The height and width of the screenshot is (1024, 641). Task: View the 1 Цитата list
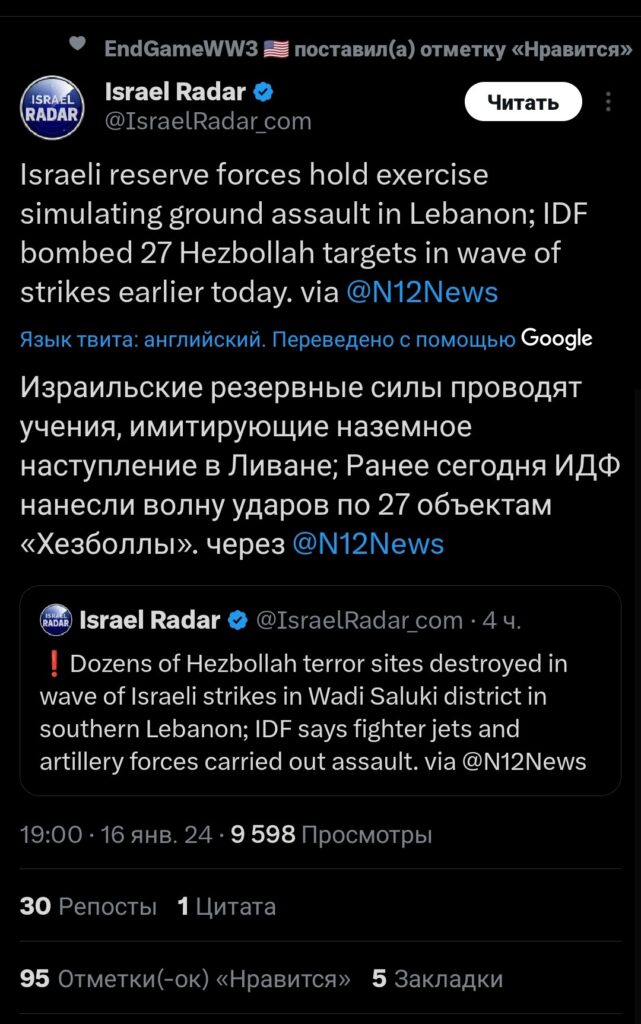pyautogui.click(x=227, y=906)
